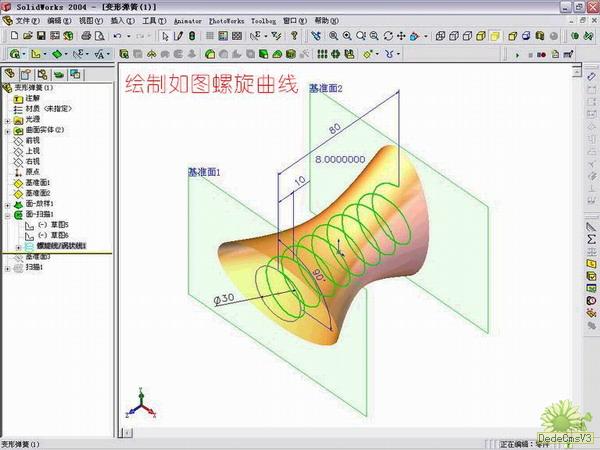600x450 pixels.
Task: Click the New document icon
Action: (13, 36)
